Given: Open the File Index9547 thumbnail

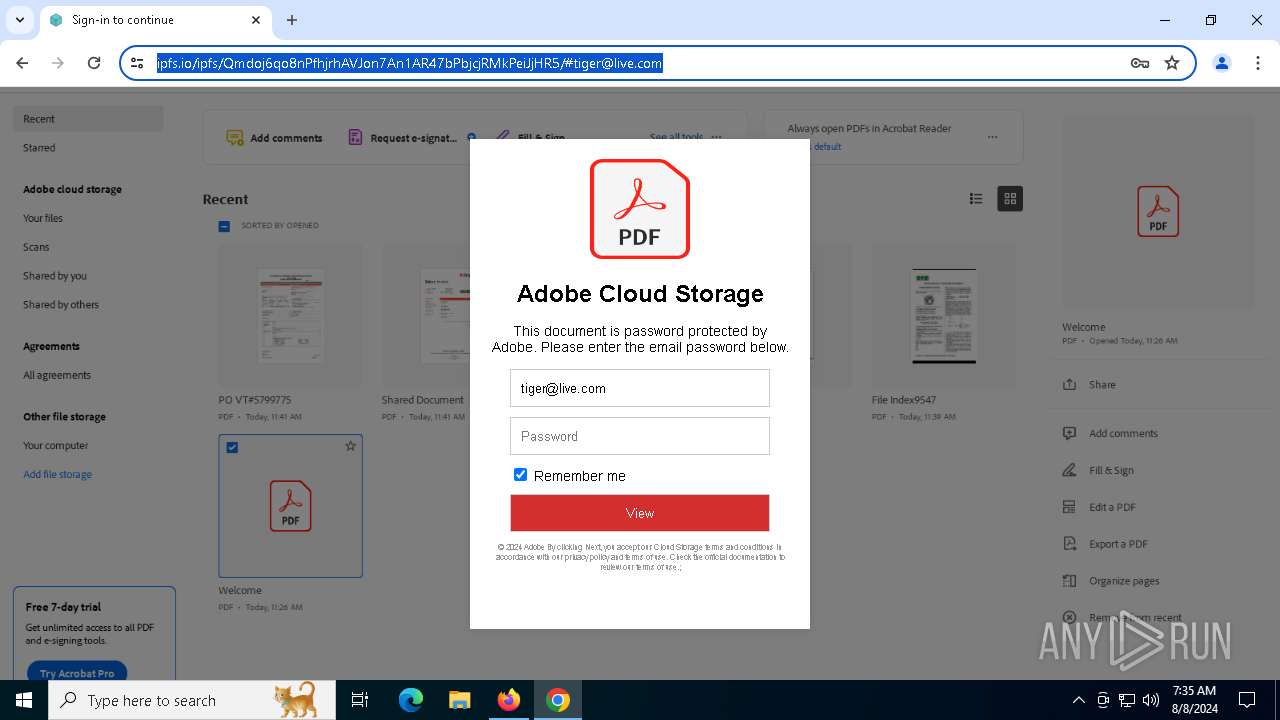Looking at the screenshot, I should click(943, 316).
